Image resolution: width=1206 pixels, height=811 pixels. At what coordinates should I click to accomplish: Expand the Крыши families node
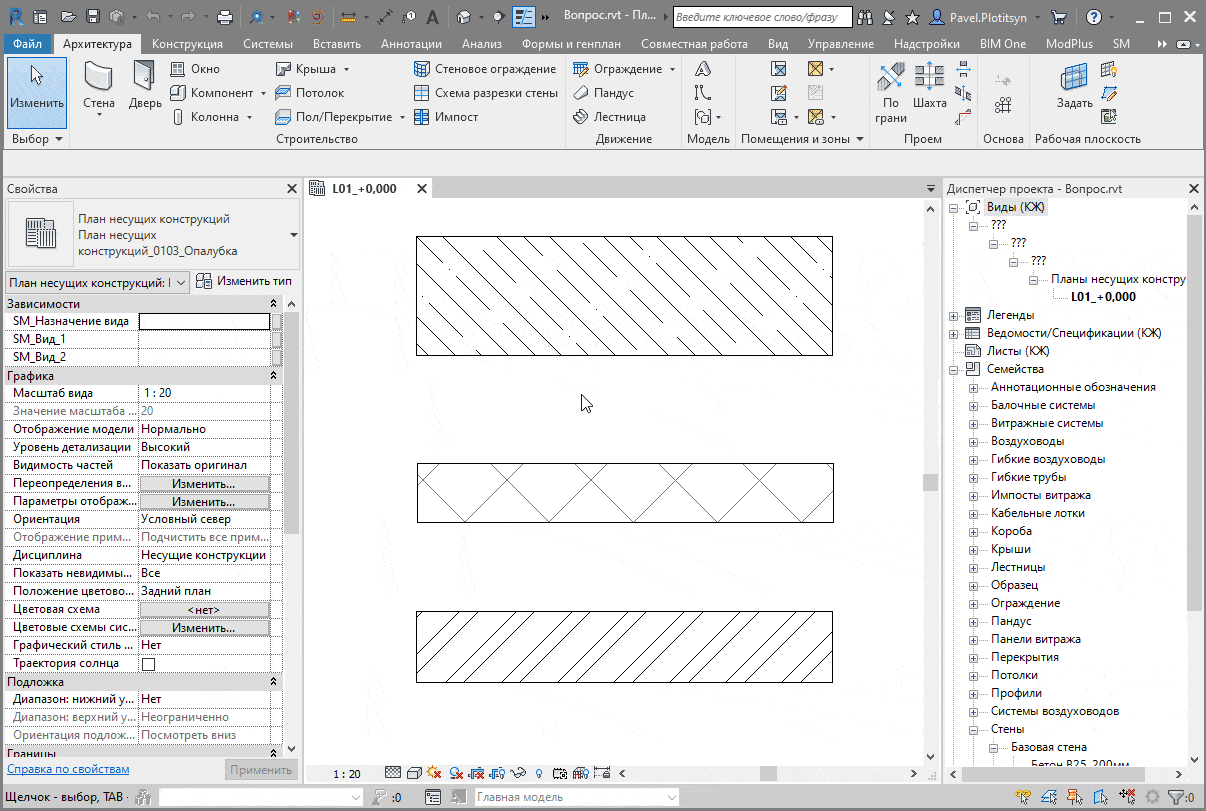pos(974,549)
